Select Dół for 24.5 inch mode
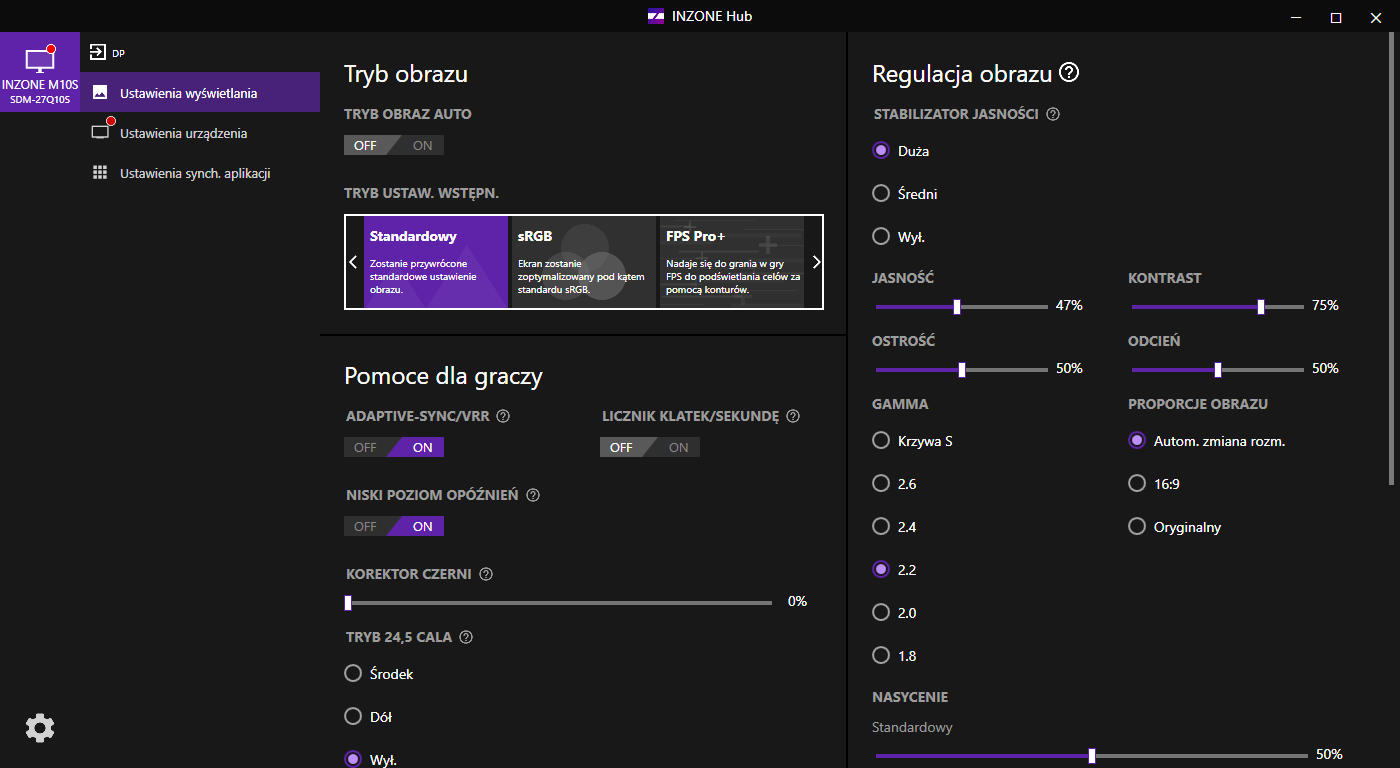Viewport: 1400px width, 768px height. [353, 716]
